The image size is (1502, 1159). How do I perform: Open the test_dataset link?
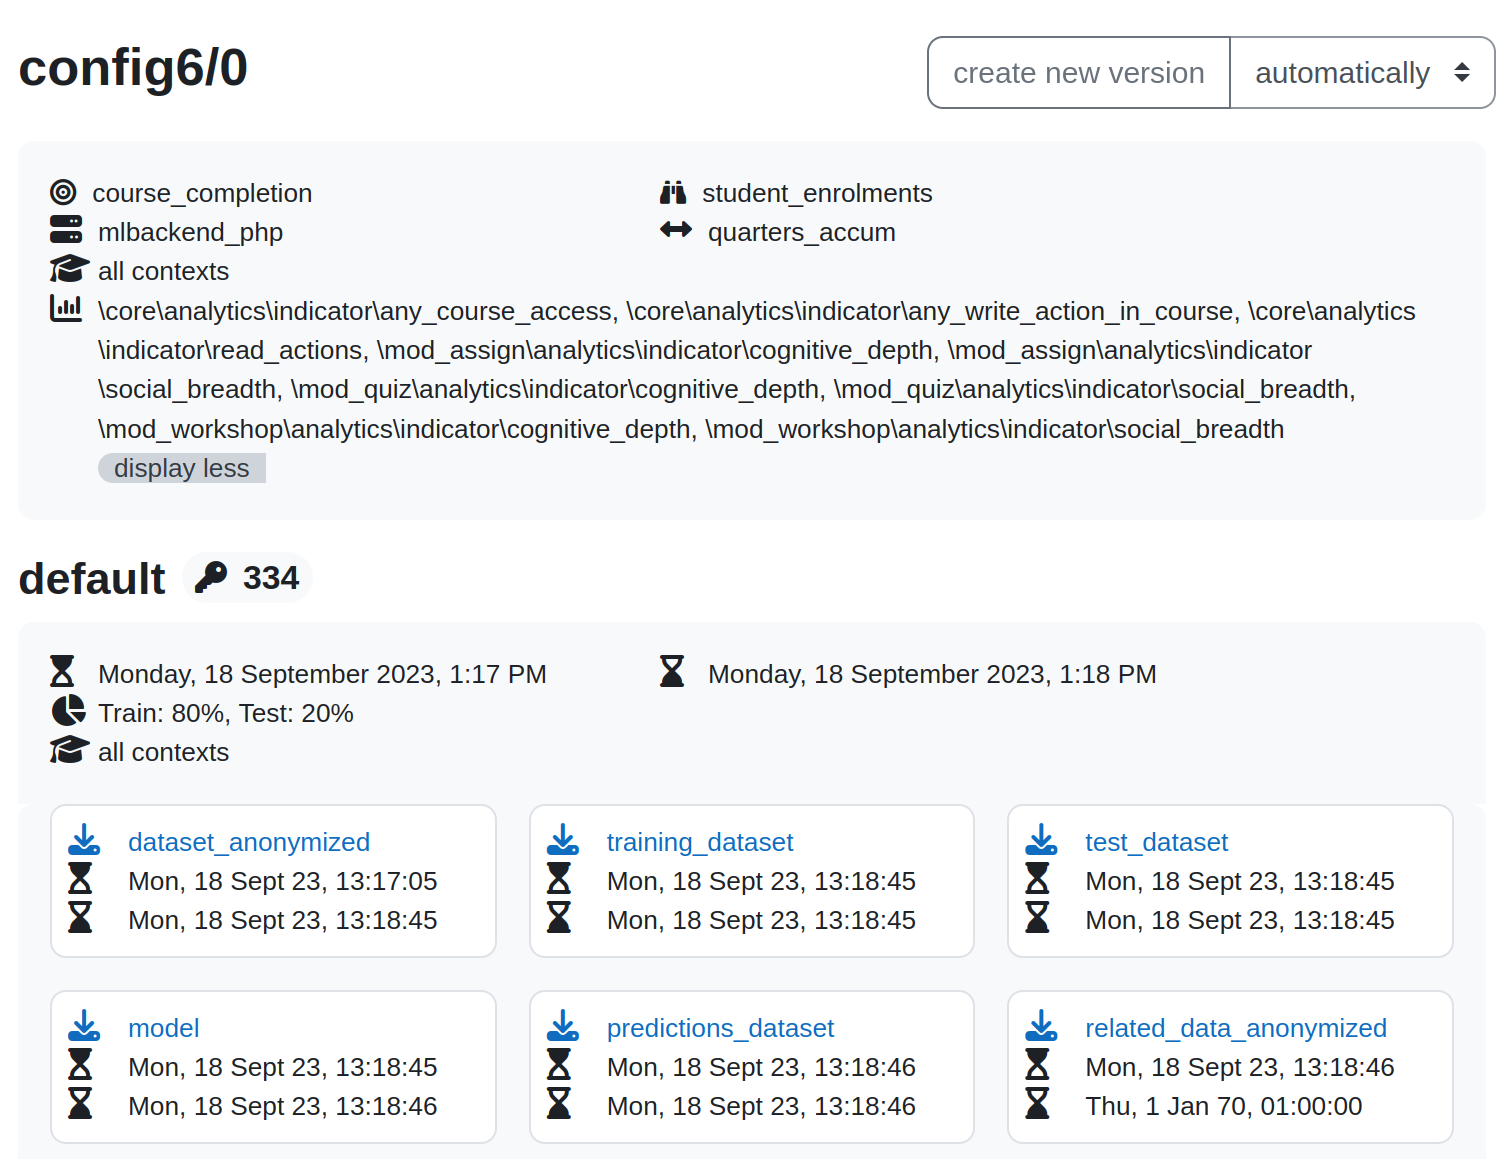tap(1156, 842)
